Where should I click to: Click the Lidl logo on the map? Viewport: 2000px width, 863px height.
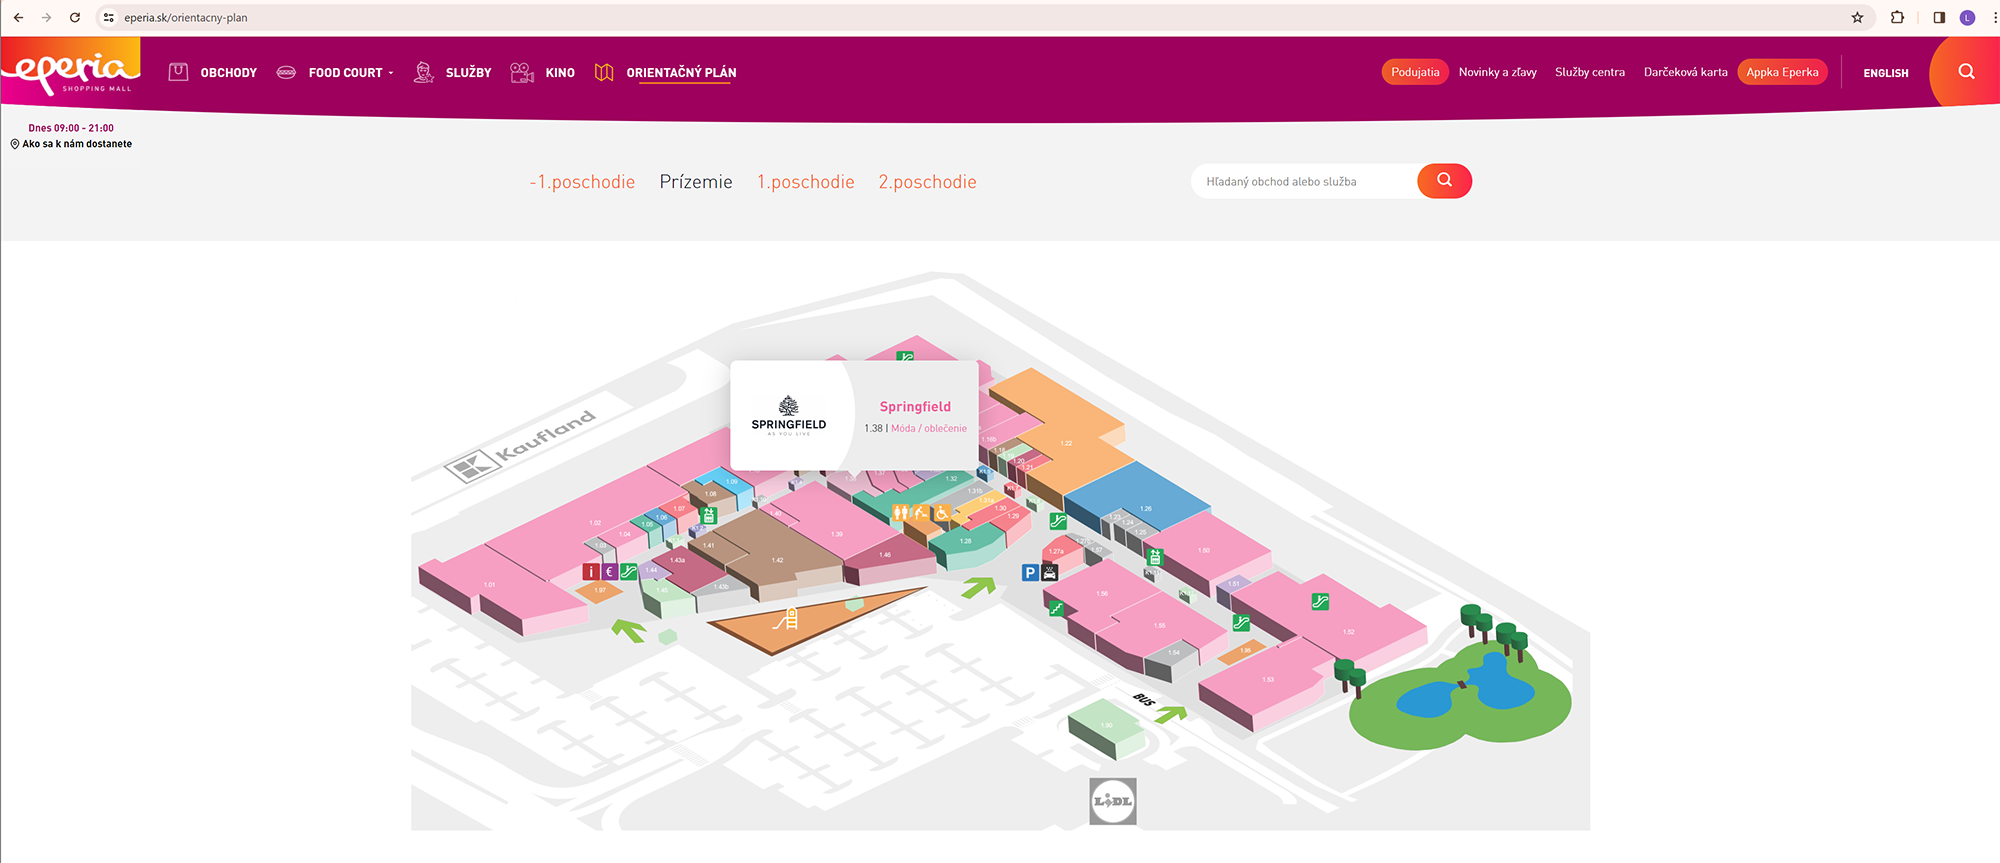(x=1113, y=801)
